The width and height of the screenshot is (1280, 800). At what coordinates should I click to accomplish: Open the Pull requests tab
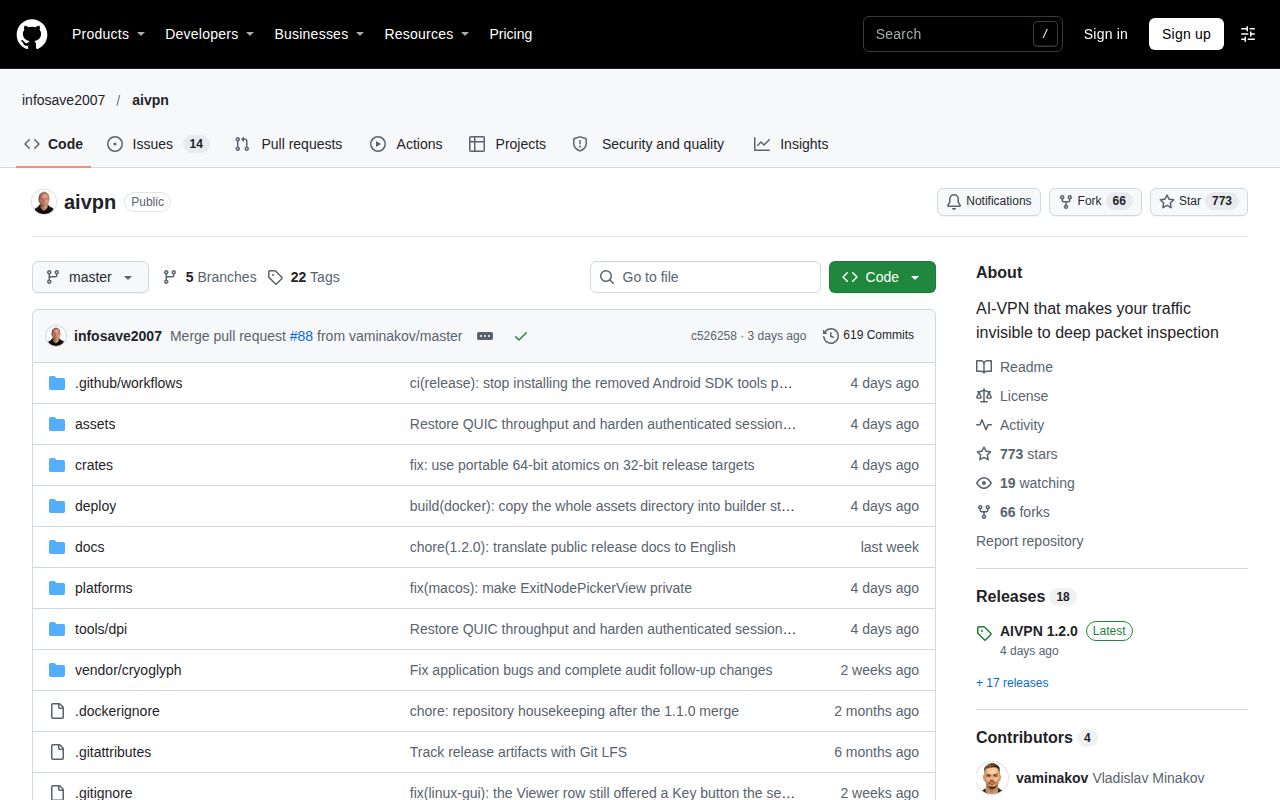point(288,144)
